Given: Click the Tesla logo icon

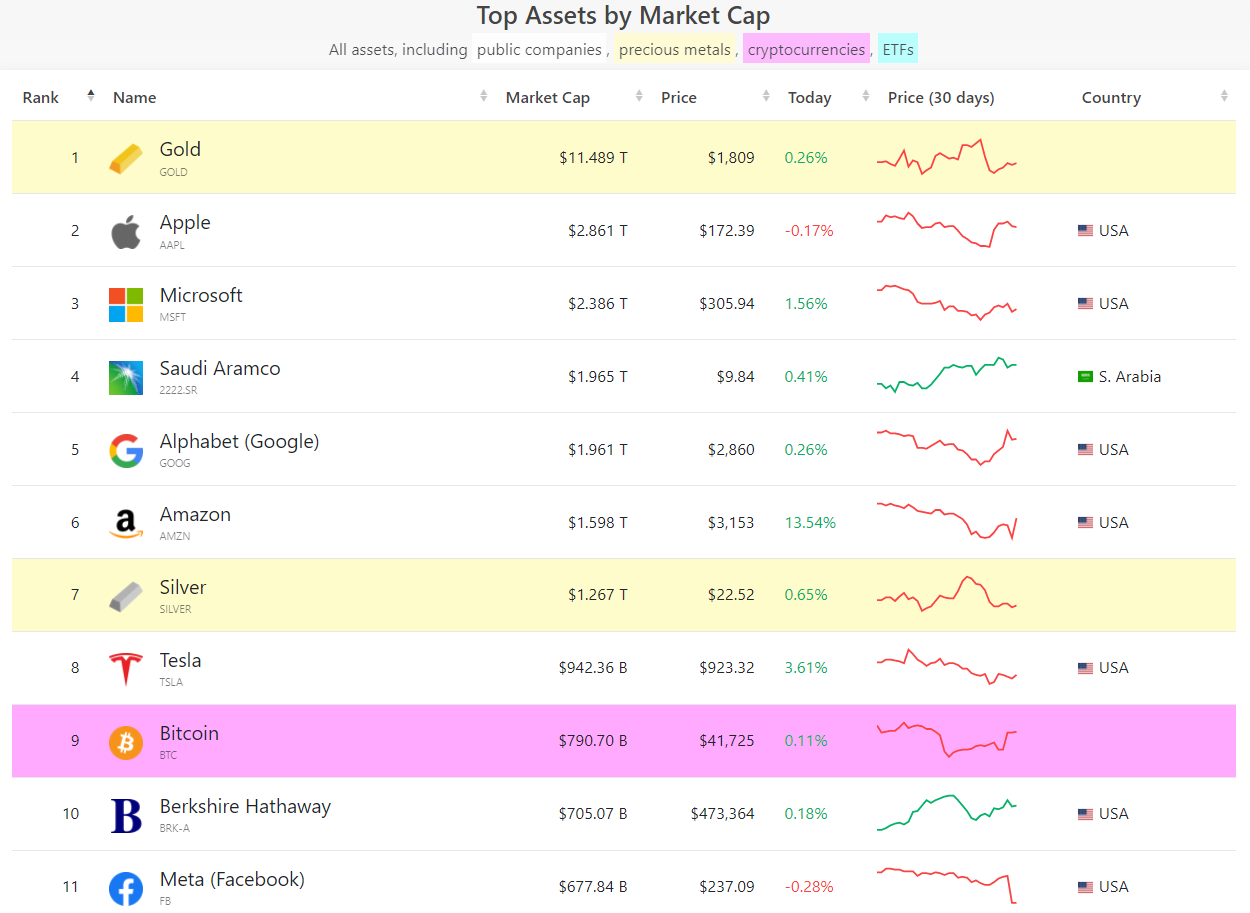Looking at the screenshot, I should pos(126,669).
